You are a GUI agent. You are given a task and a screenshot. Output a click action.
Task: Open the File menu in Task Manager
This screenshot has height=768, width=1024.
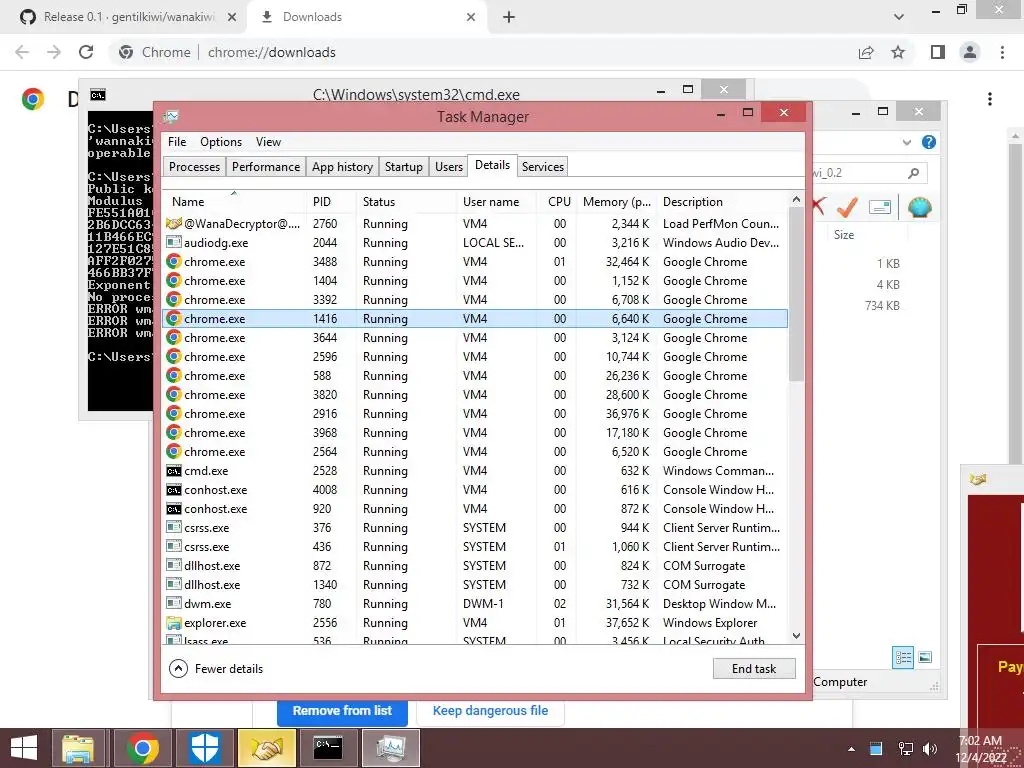pyautogui.click(x=176, y=142)
